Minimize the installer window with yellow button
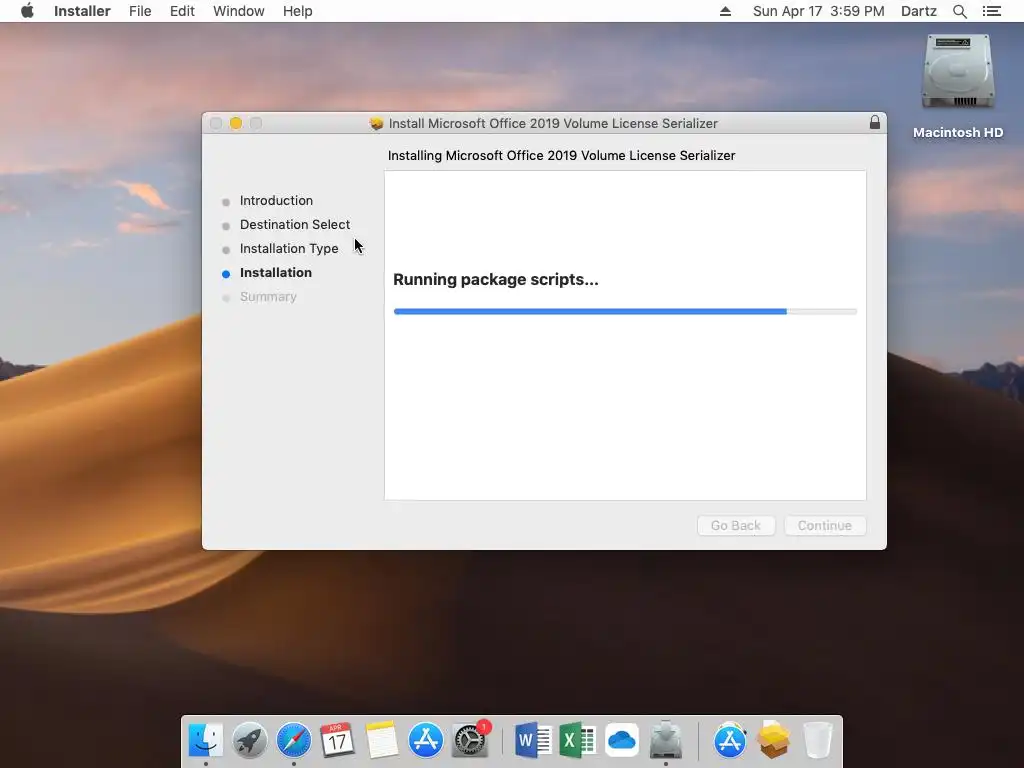1024x768 pixels. pyautogui.click(x=236, y=123)
